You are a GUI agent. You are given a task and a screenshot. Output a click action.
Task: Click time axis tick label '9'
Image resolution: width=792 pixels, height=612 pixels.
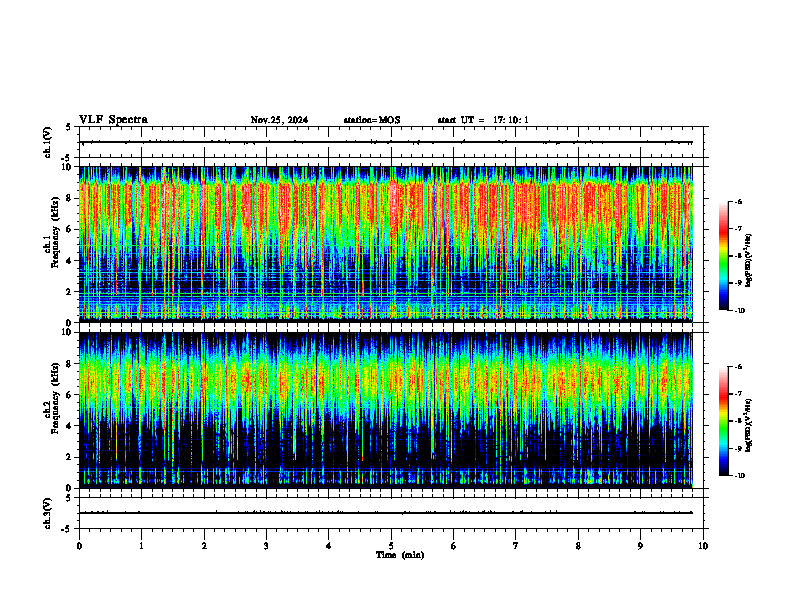click(x=640, y=546)
